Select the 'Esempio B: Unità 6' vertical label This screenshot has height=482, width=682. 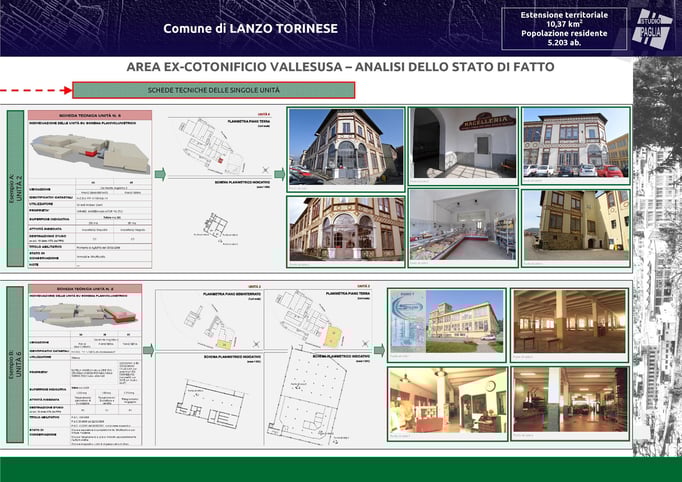pos(15,364)
